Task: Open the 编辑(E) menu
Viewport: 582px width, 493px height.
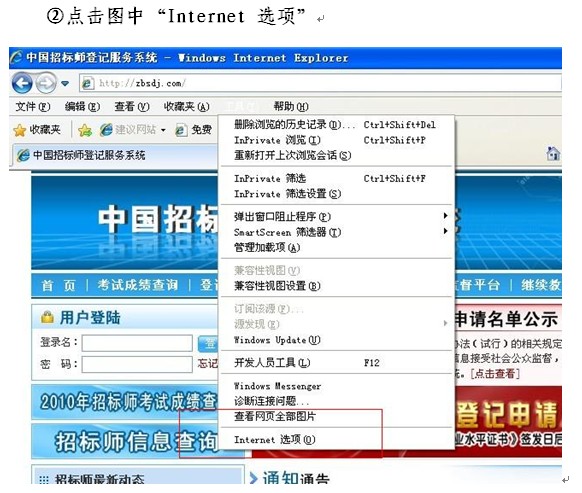Action: [82, 107]
